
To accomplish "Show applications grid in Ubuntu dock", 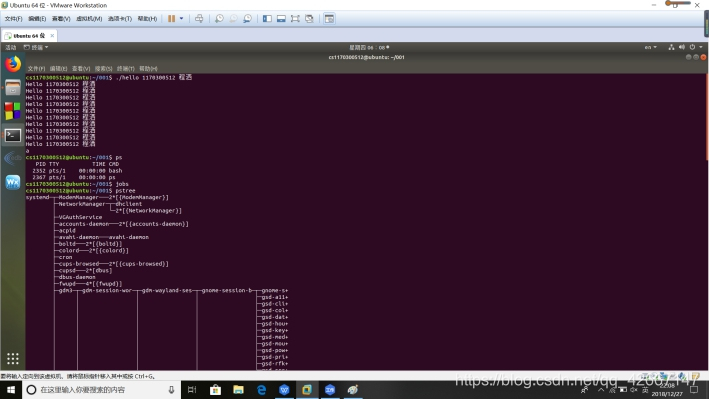I will [13, 358].
